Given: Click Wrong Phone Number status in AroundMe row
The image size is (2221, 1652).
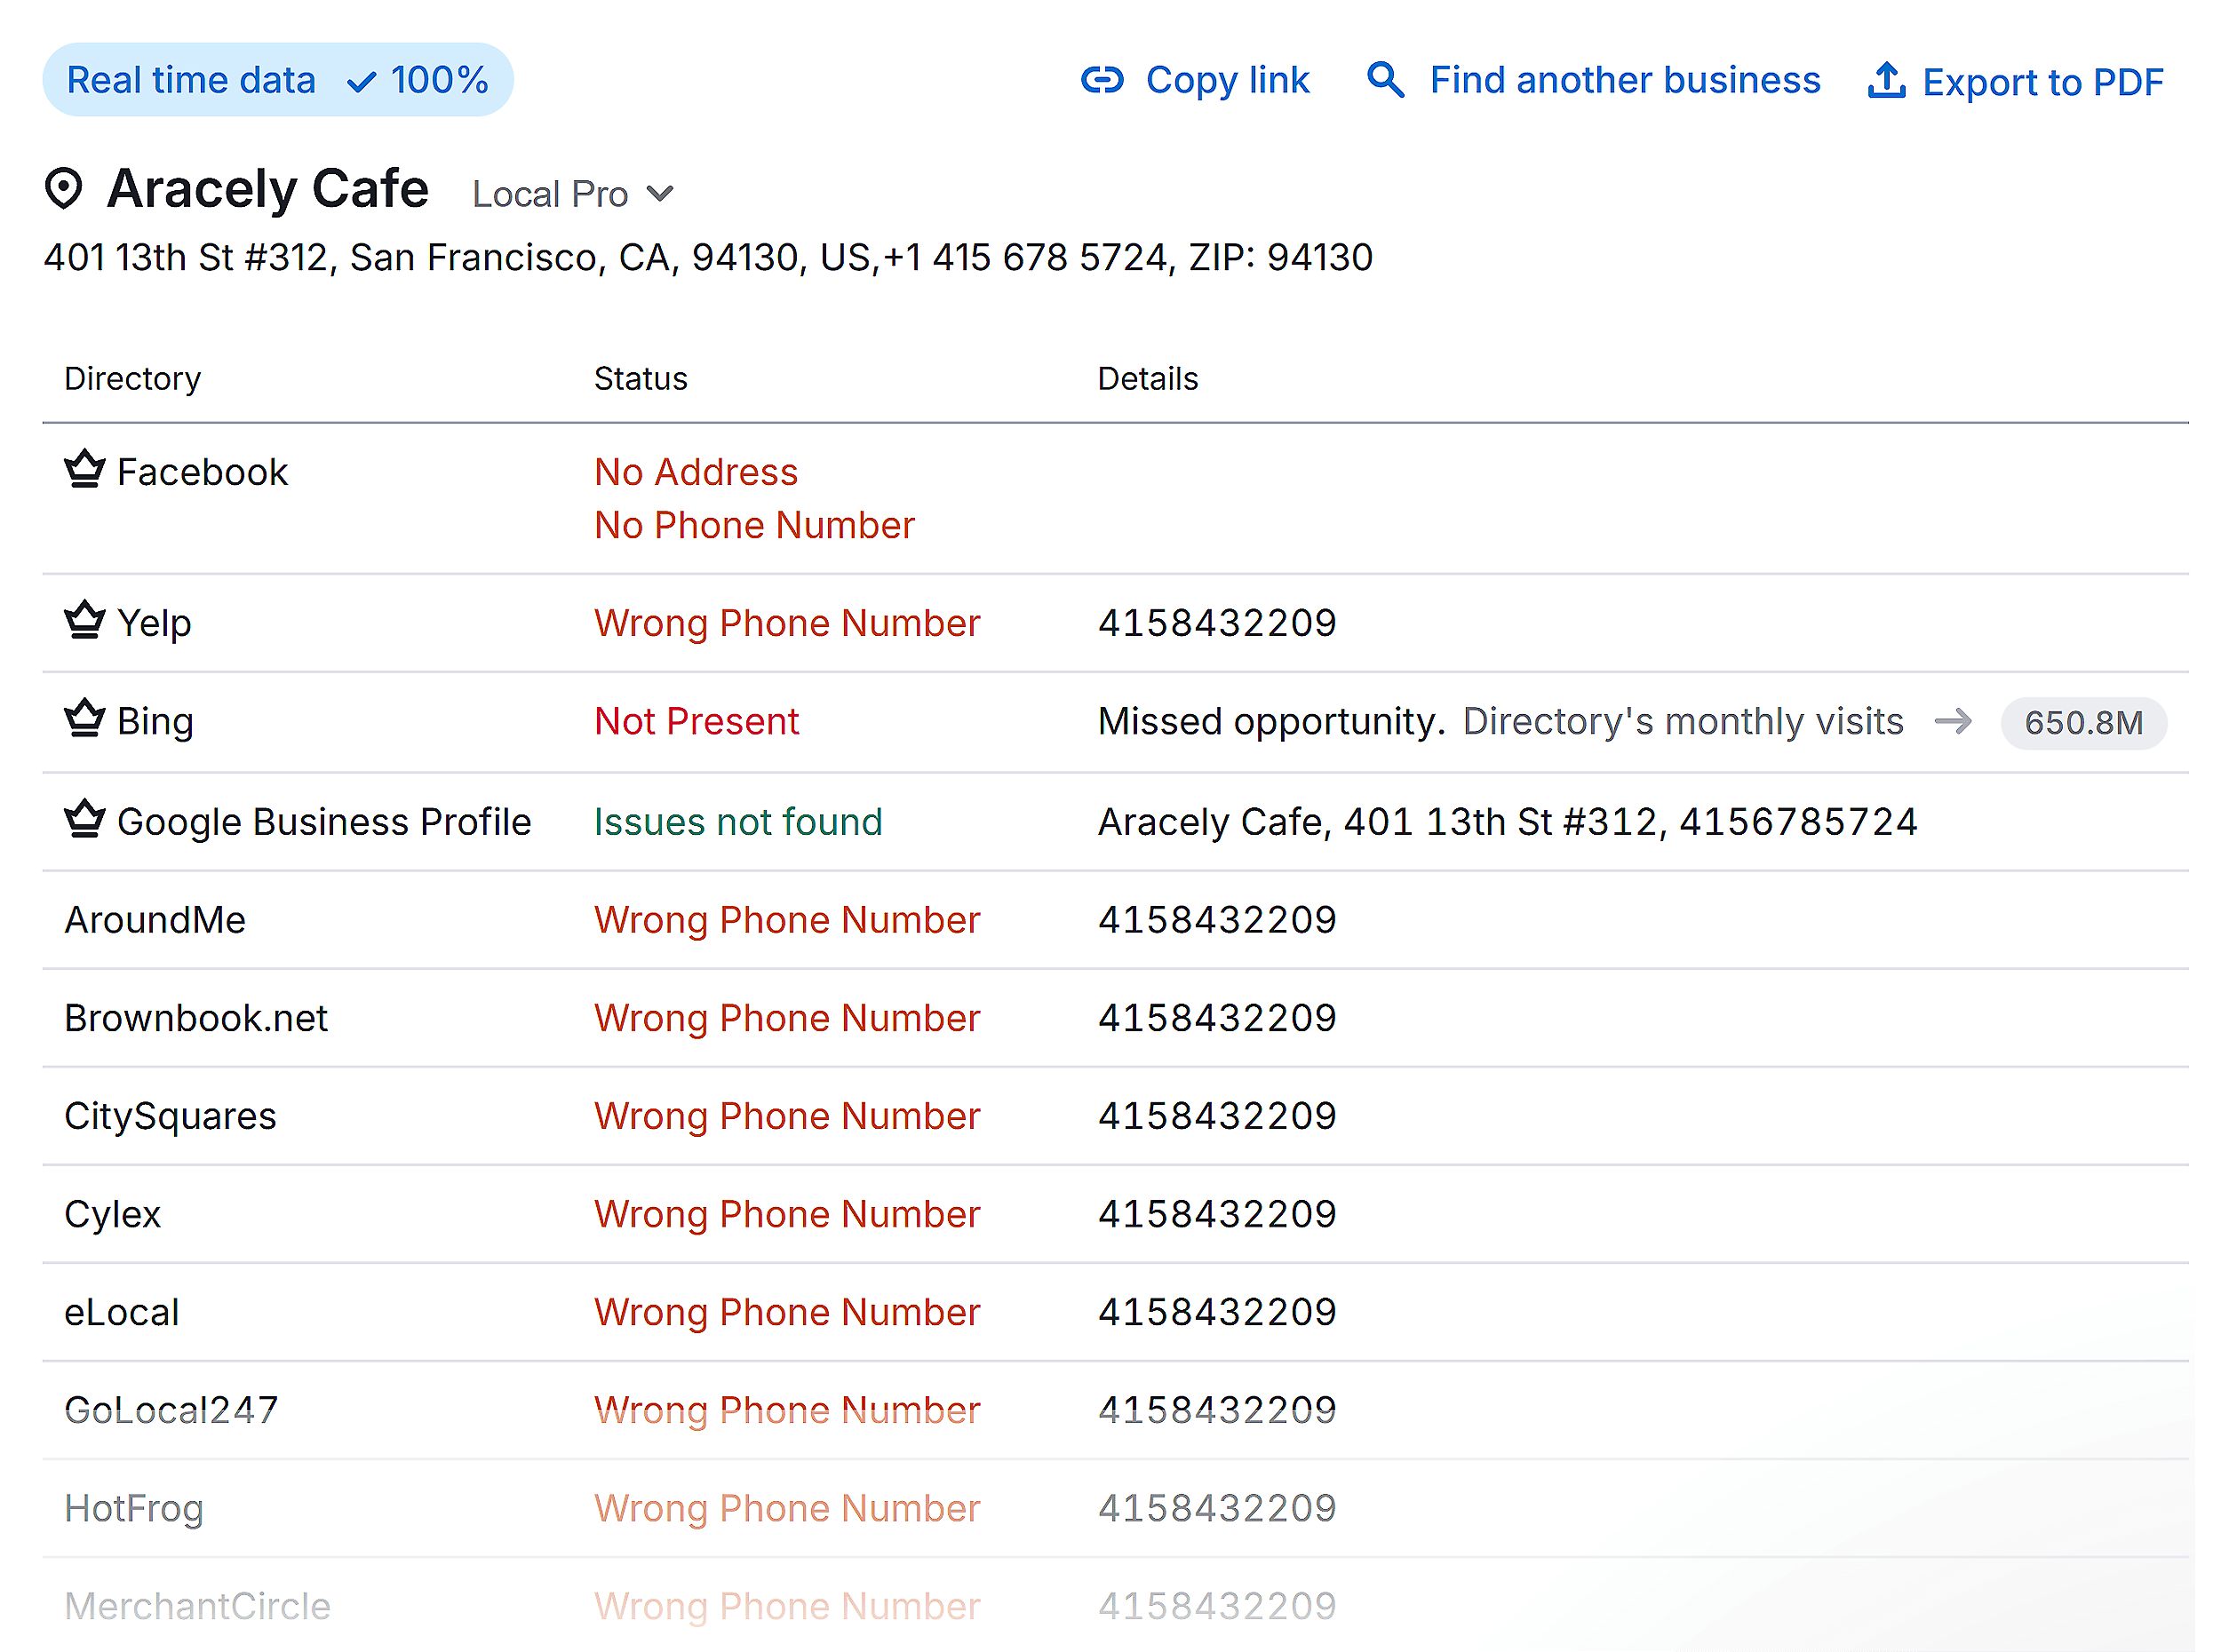Looking at the screenshot, I should coord(787,920).
